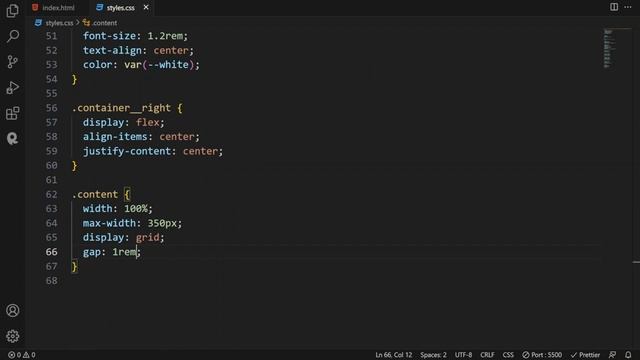The width and height of the screenshot is (640, 360).
Task: Open the Search panel
Action: (13, 36)
